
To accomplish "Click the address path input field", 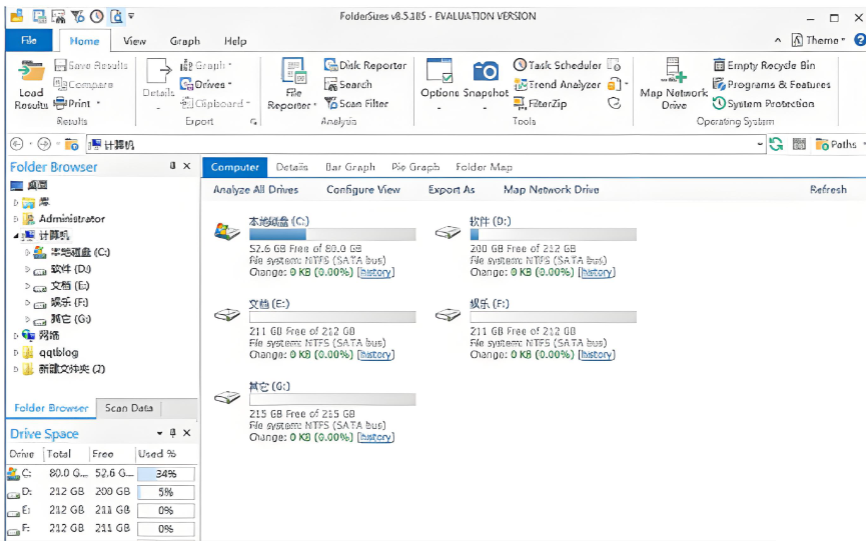I will tap(420, 144).
